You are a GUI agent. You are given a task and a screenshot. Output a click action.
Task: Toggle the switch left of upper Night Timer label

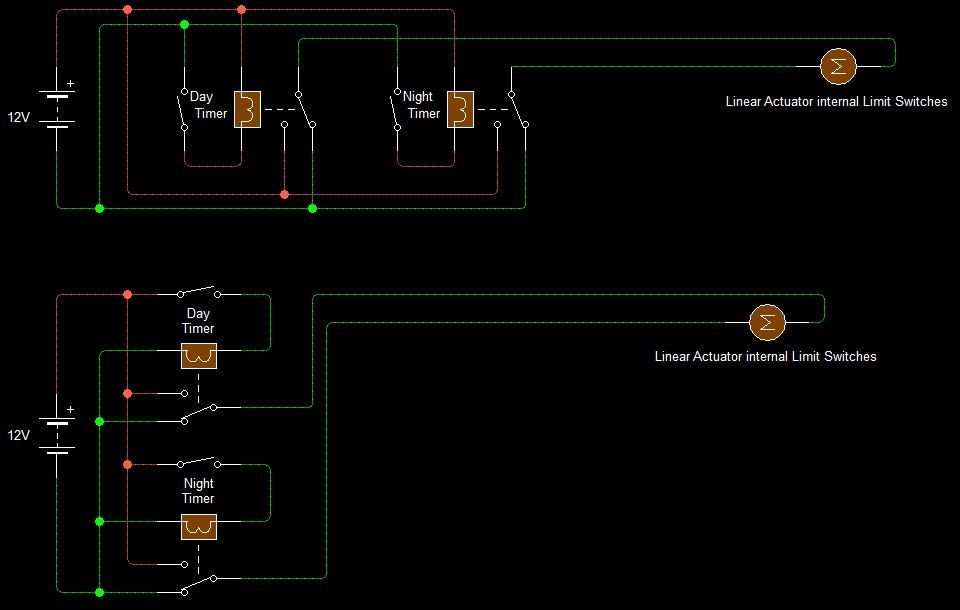point(397,110)
